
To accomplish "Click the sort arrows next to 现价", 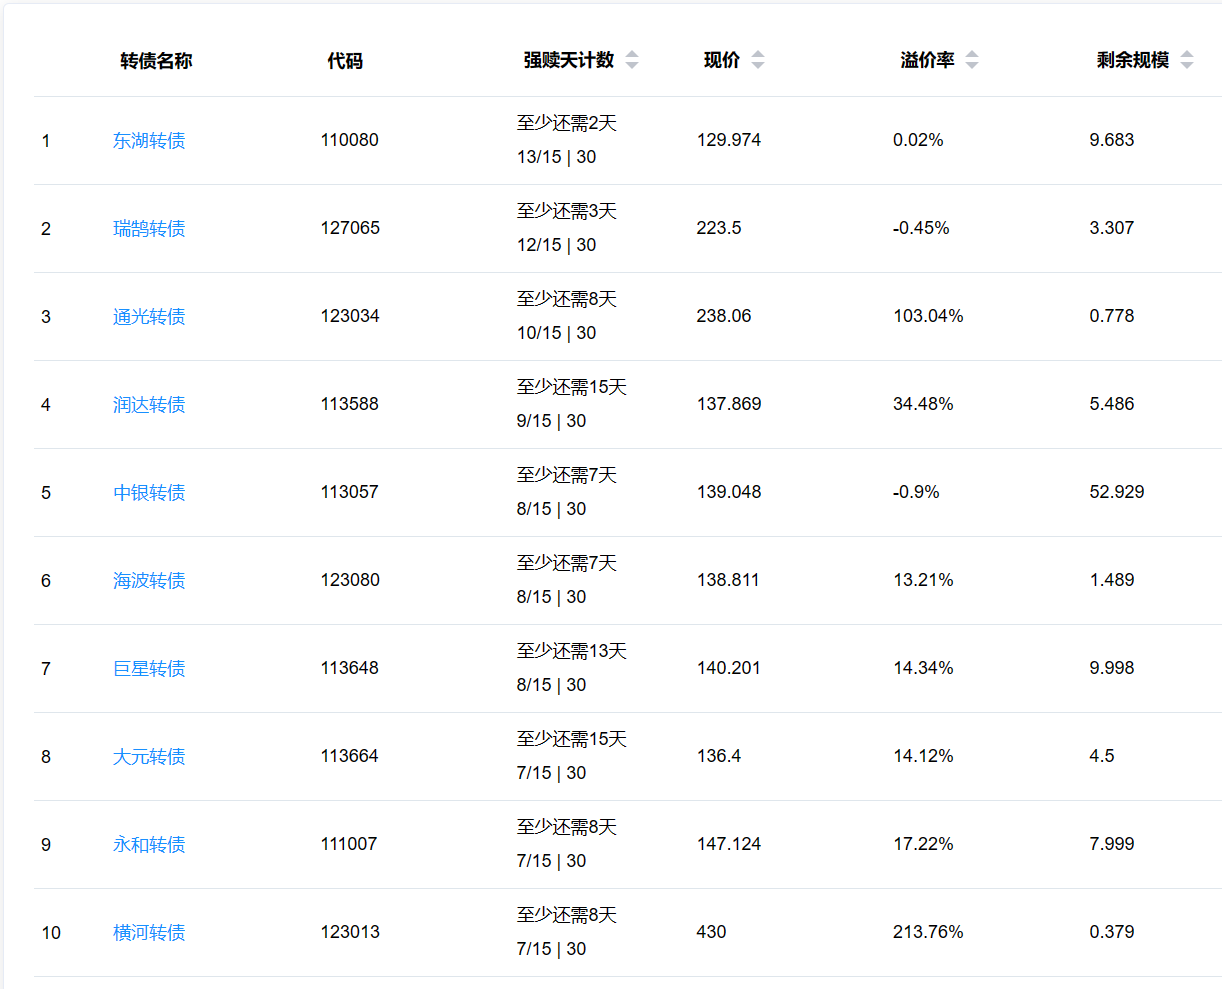I will pyautogui.click(x=758, y=60).
